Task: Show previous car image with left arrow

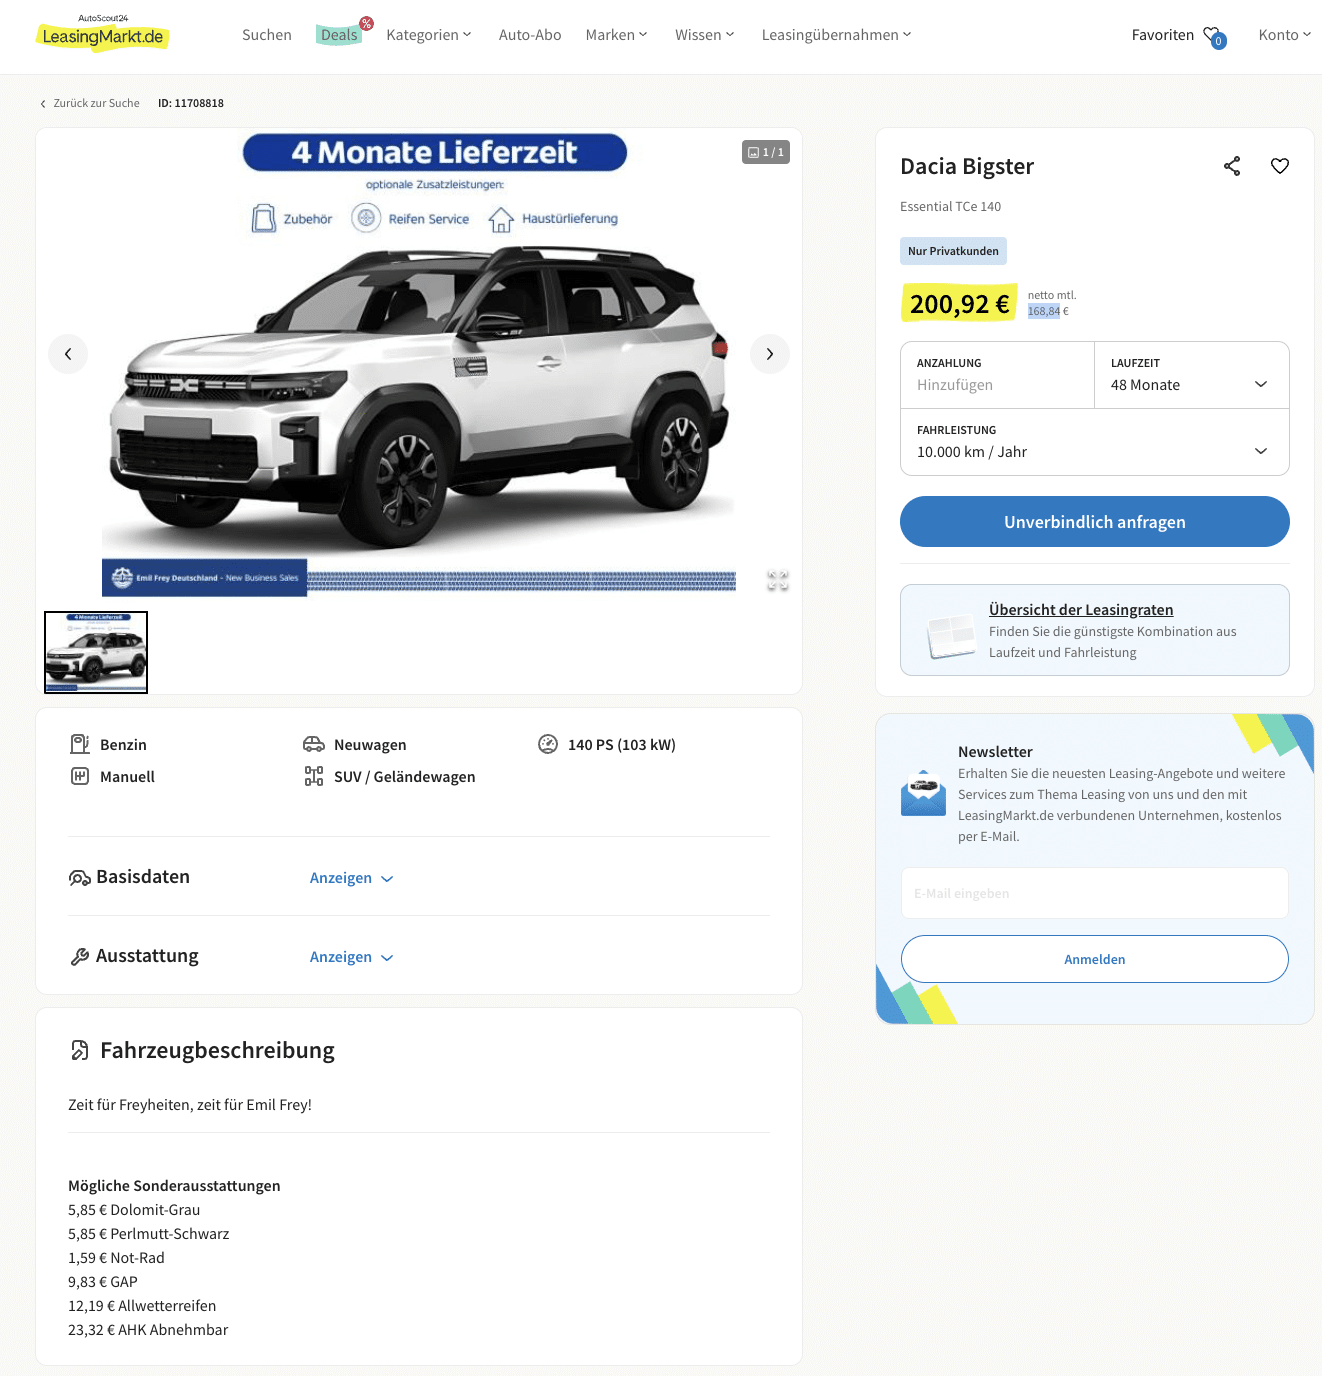Action: click(x=68, y=354)
